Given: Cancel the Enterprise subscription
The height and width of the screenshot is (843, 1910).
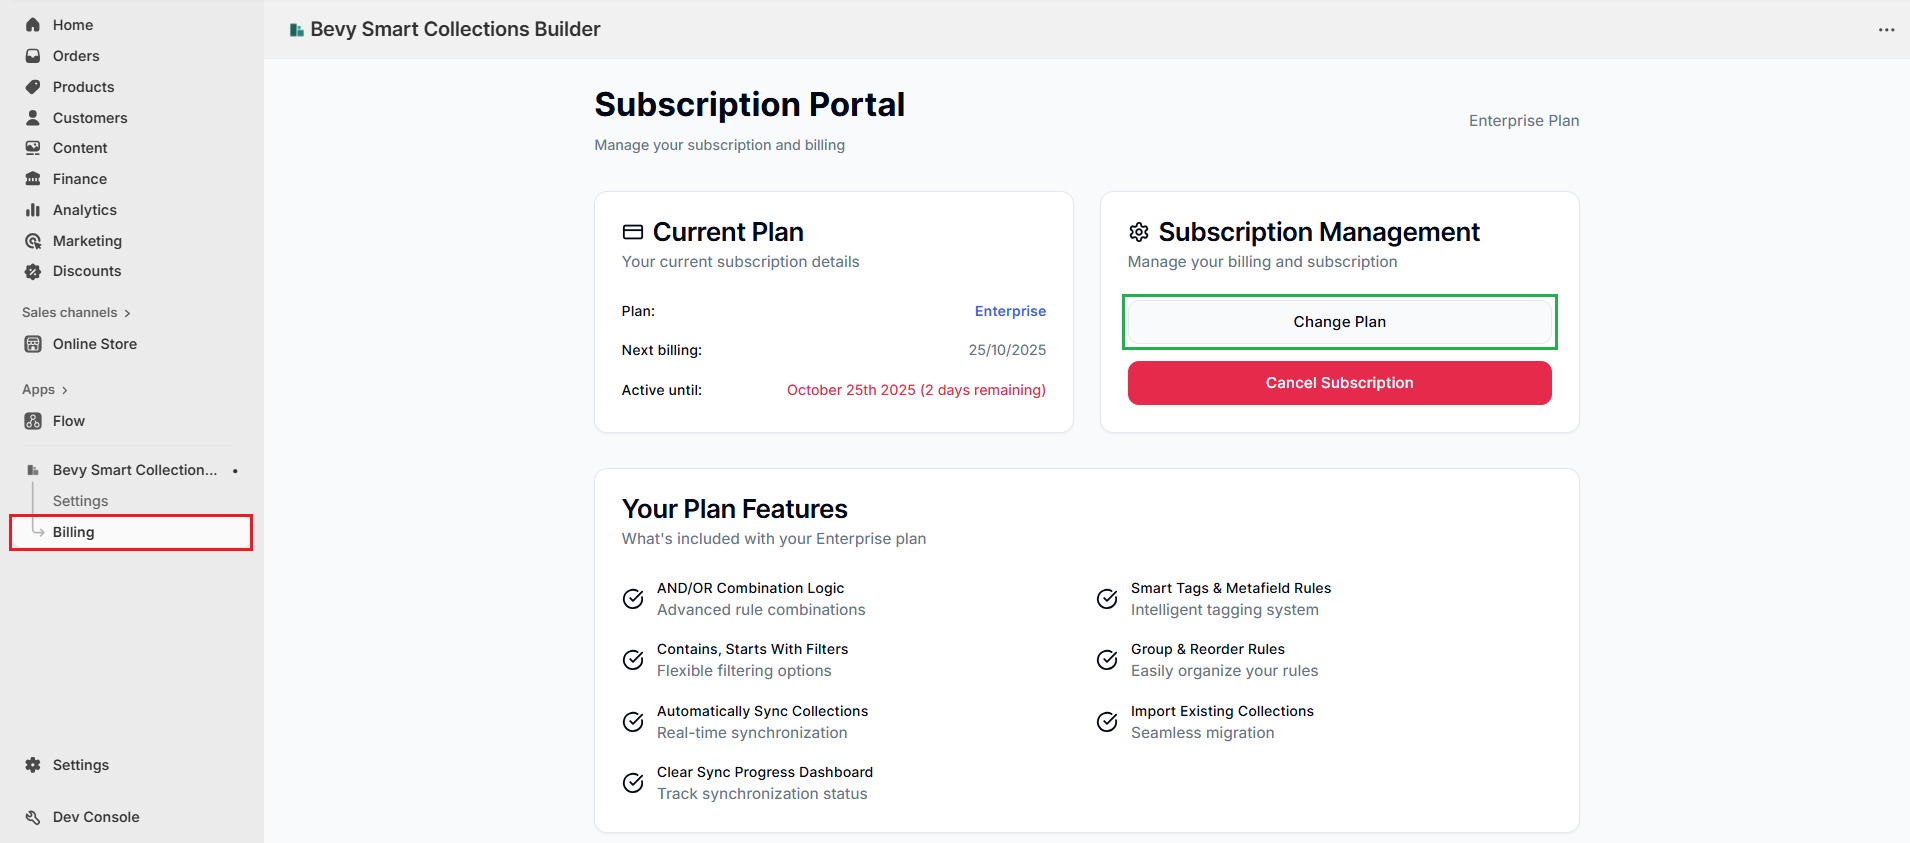Looking at the screenshot, I should pos(1339,383).
